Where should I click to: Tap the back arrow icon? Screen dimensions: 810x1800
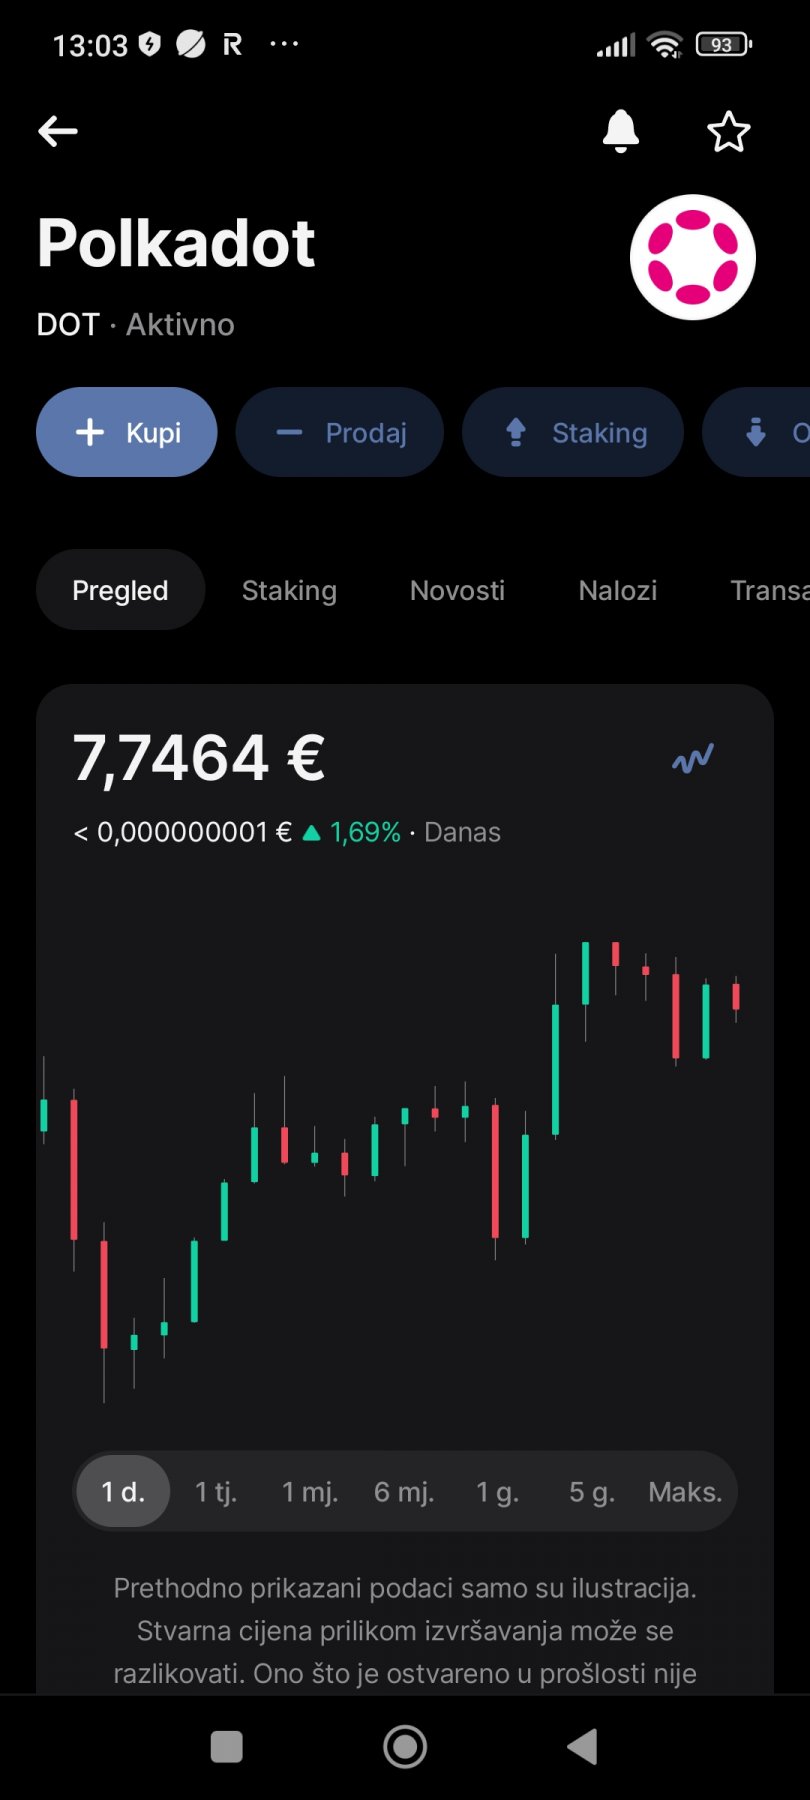click(x=58, y=131)
